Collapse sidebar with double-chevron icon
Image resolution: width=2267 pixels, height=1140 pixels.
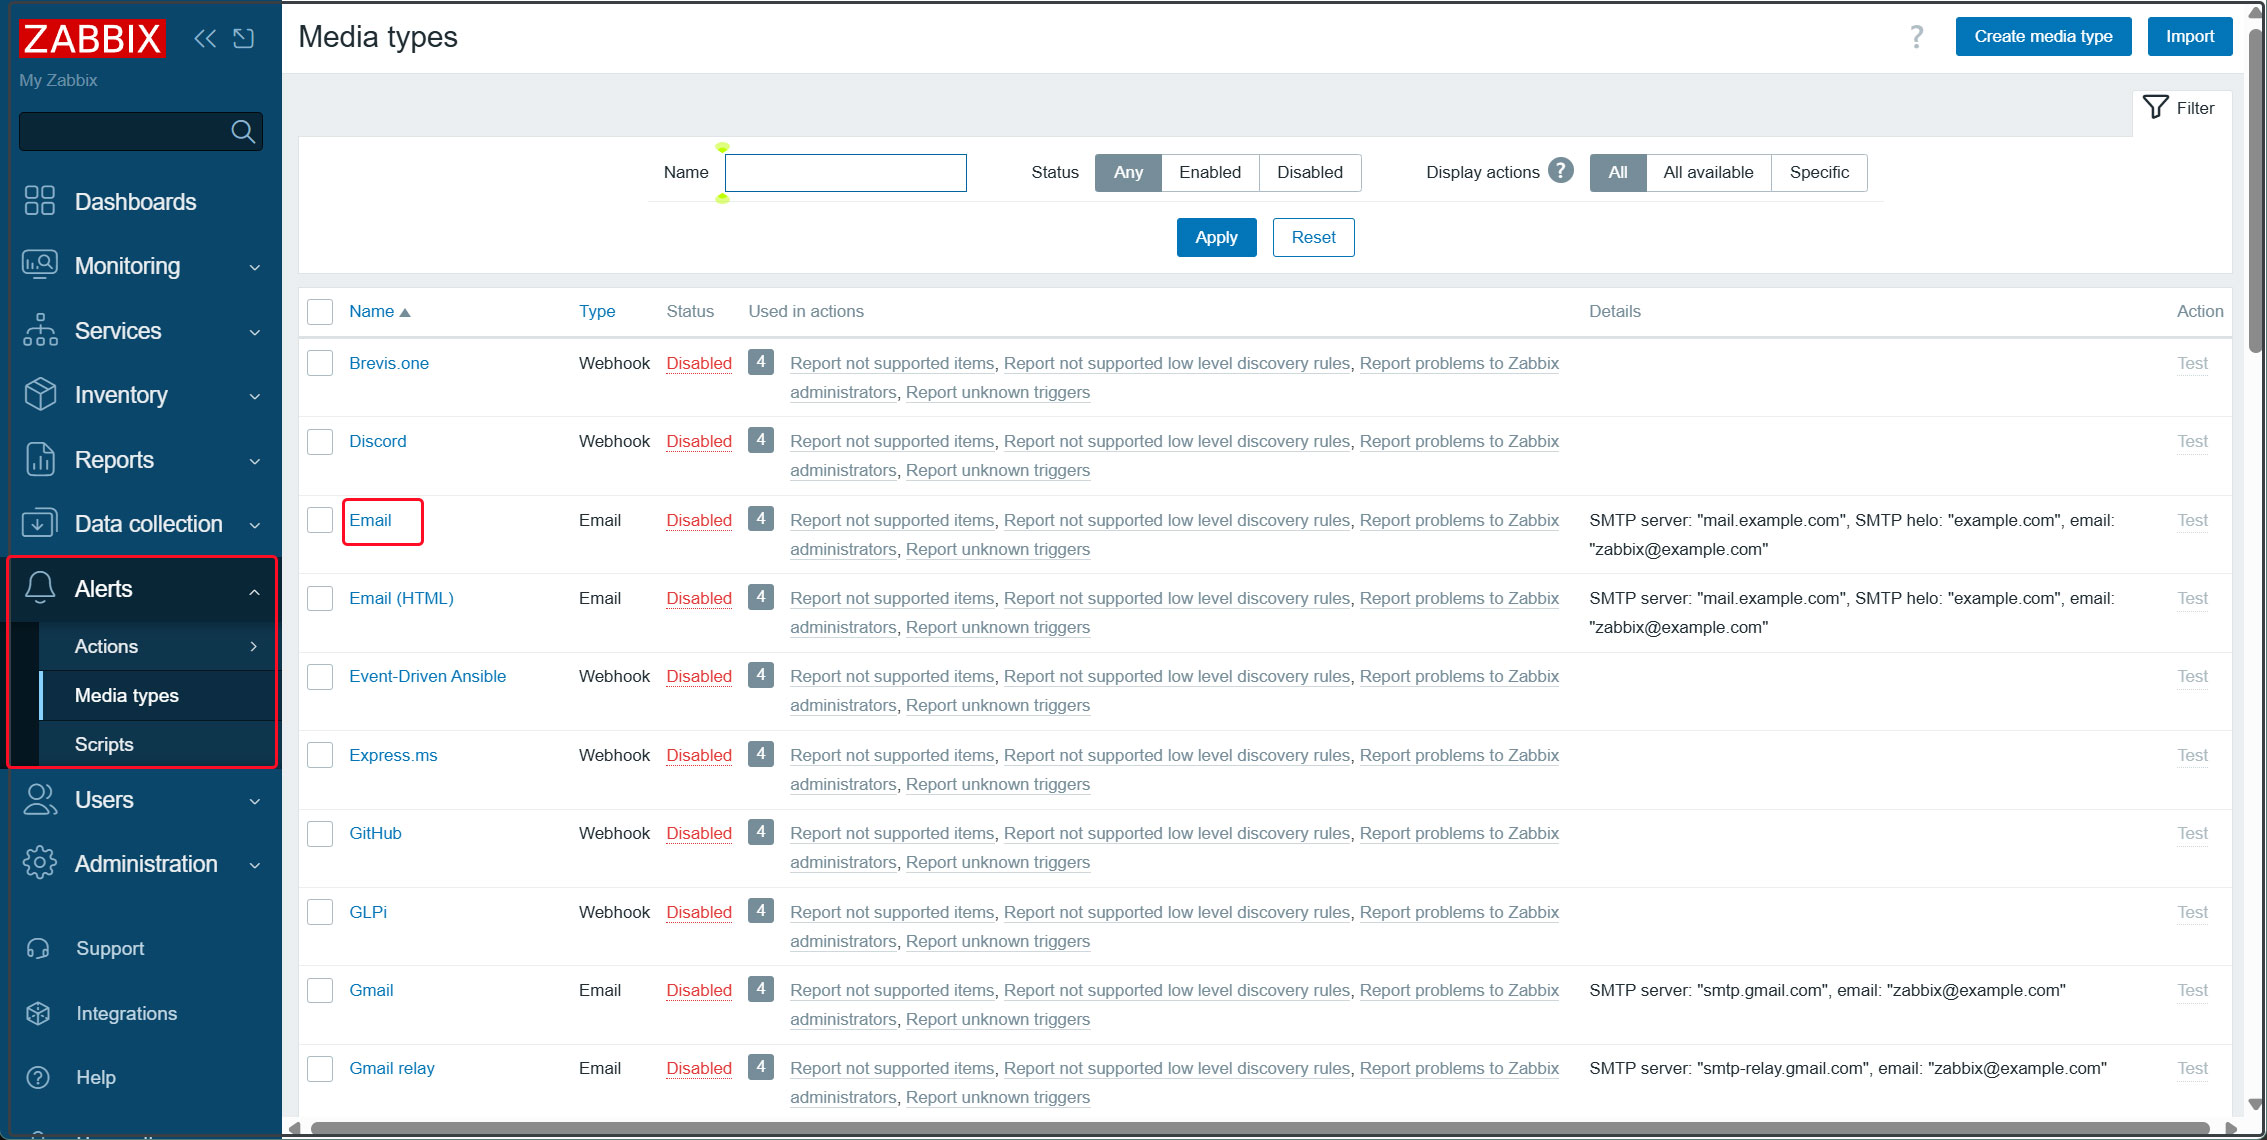click(x=205, y=38)
